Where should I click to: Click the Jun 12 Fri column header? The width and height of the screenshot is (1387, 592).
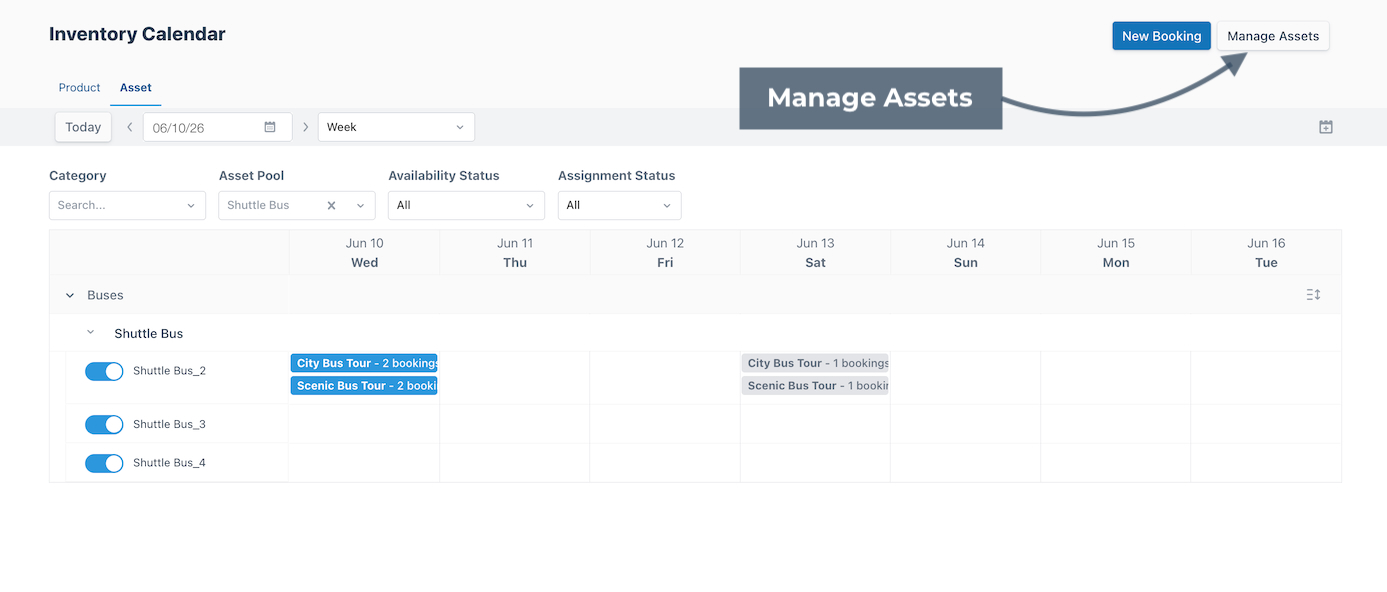[665, 253]
